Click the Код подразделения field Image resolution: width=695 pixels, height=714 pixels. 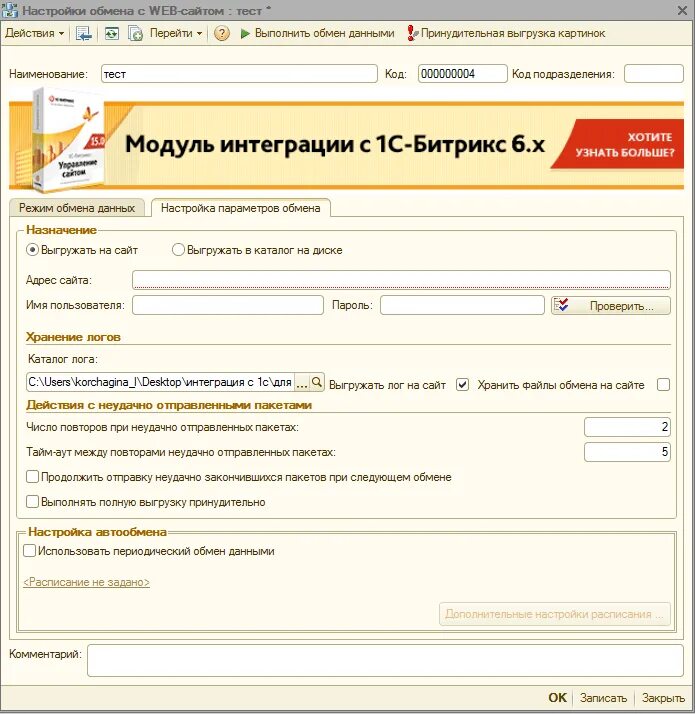pos(654,74)
